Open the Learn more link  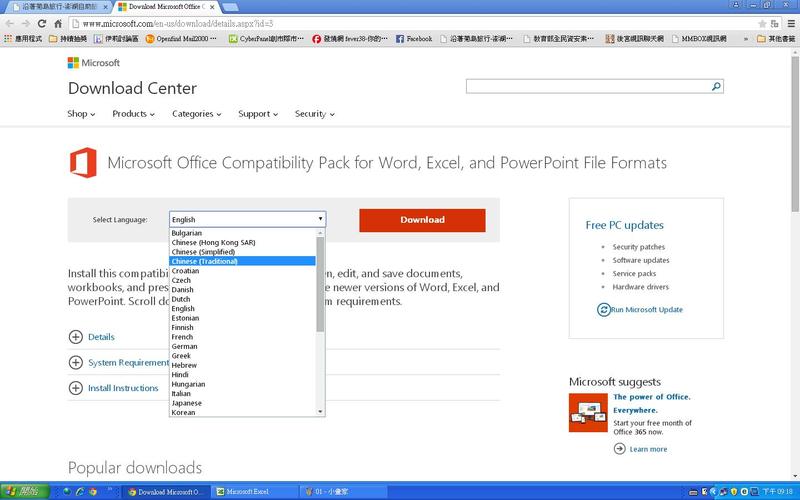tap(648, 449)
